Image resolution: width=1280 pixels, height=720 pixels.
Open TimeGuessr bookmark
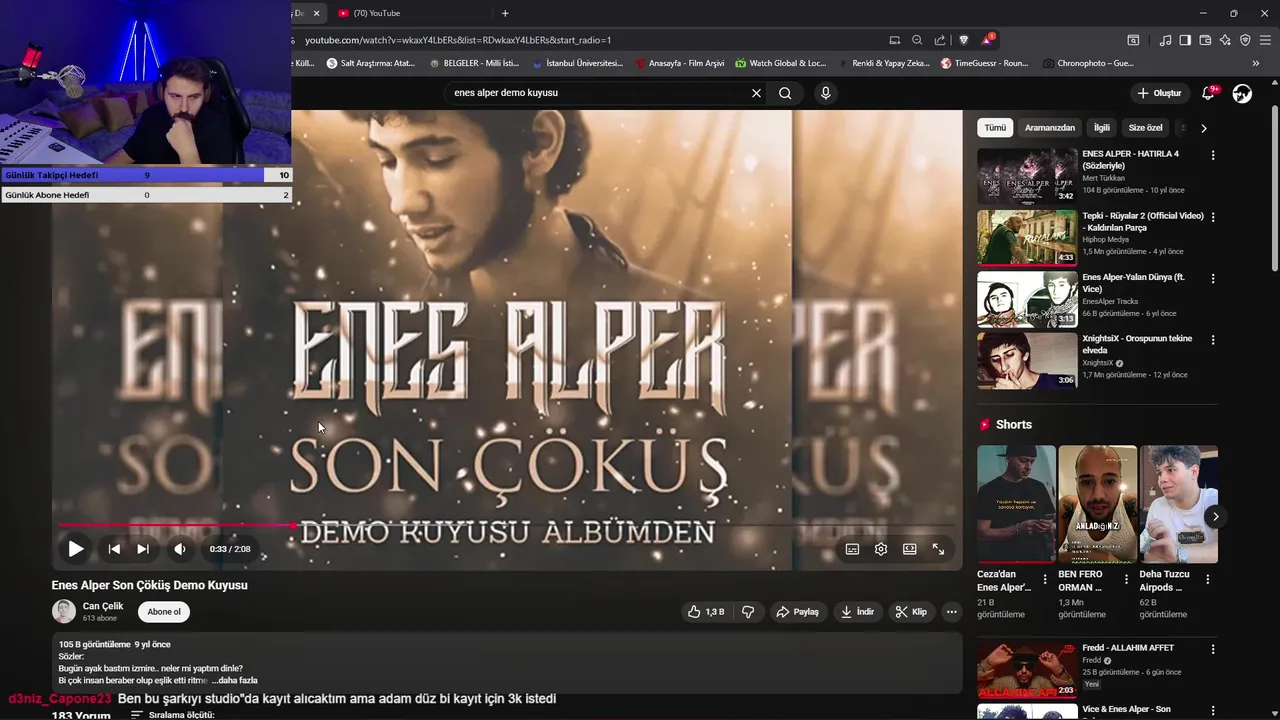(984, 63)
